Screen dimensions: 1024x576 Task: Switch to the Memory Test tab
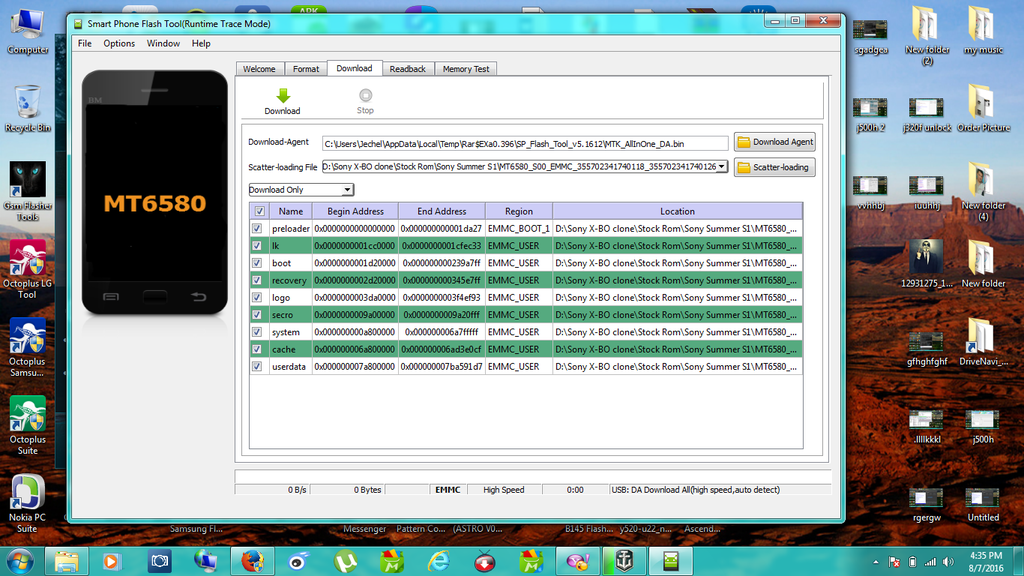pos(466,69)
